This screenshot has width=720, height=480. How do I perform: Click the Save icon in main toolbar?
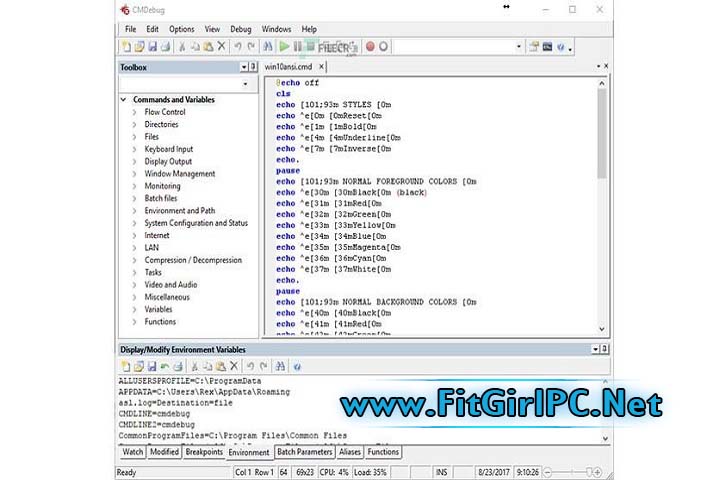pos(152,47)
